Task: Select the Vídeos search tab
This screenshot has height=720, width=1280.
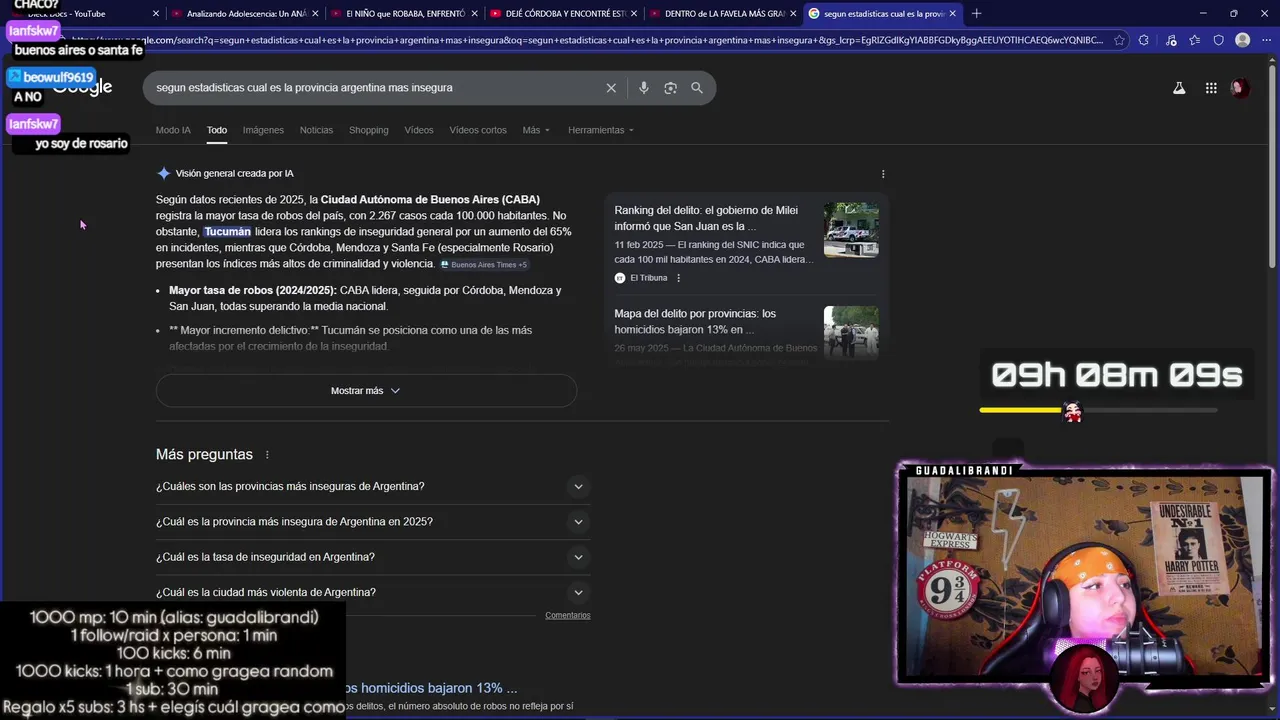Action: [419, 130]
